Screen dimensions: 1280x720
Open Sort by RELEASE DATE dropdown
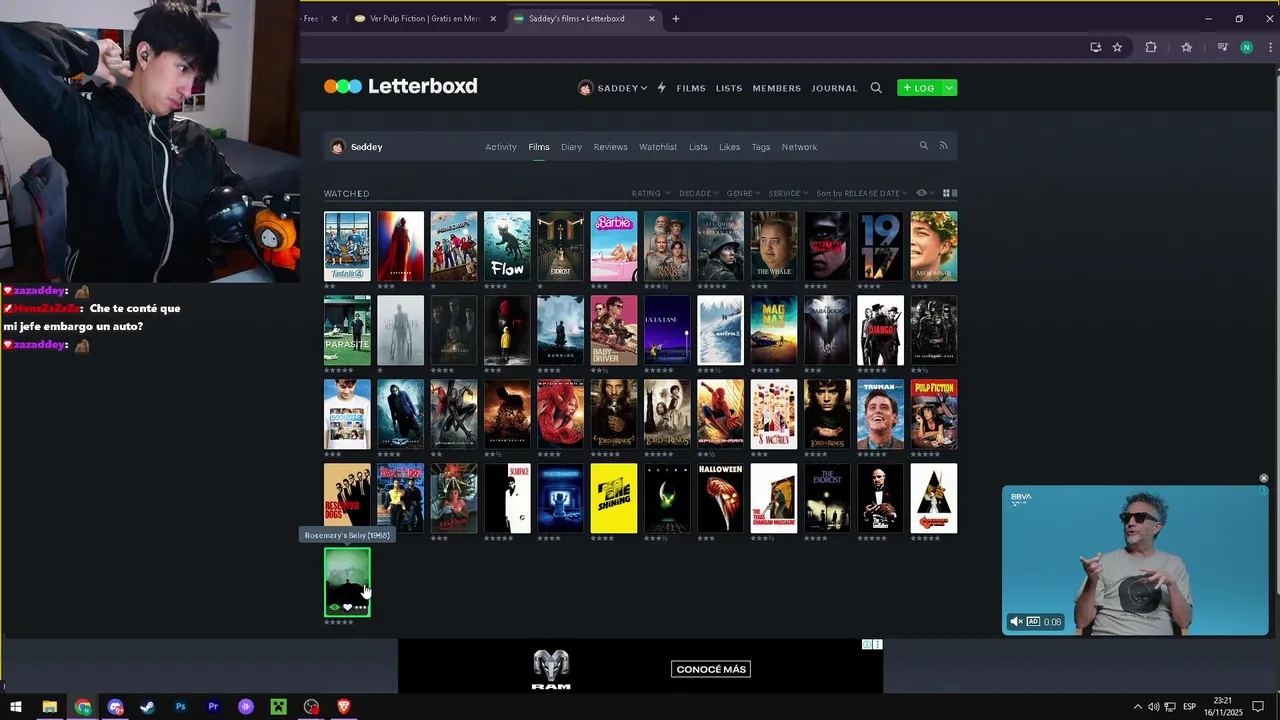click(x=862, y=193)
